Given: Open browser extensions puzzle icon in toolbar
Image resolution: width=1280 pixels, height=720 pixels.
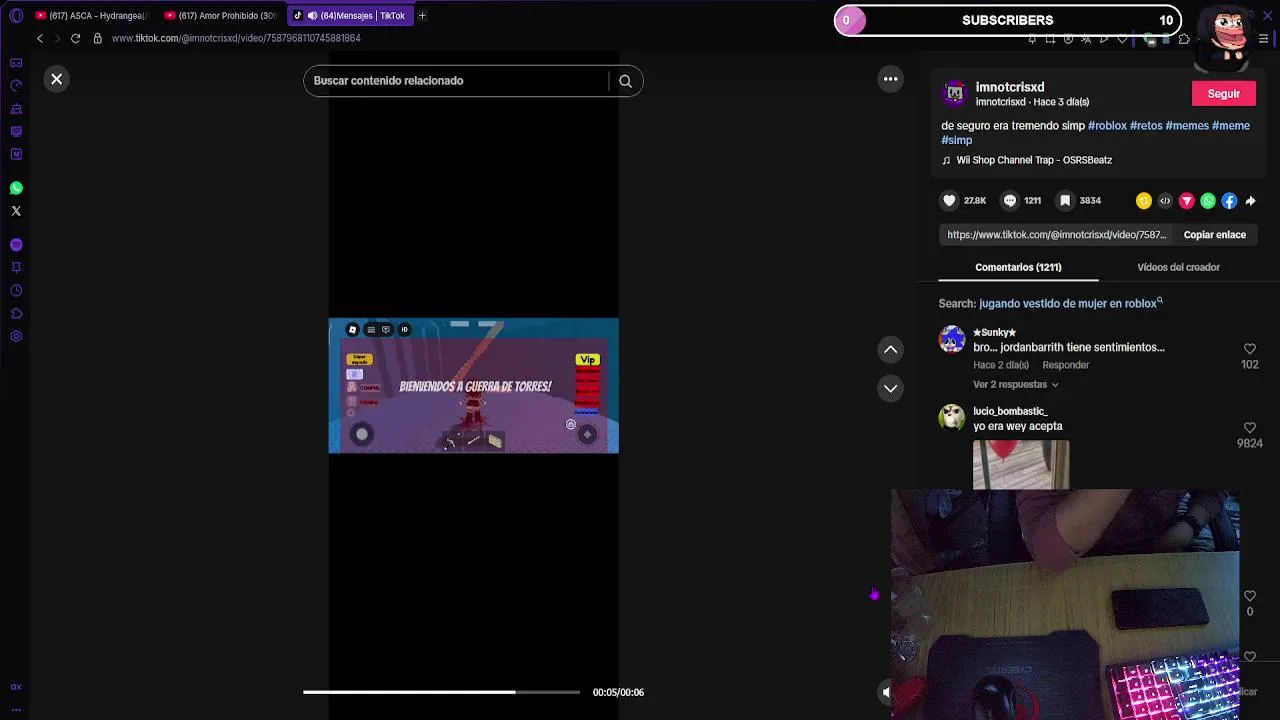Looking at the screenshot, I should 1184,39.
